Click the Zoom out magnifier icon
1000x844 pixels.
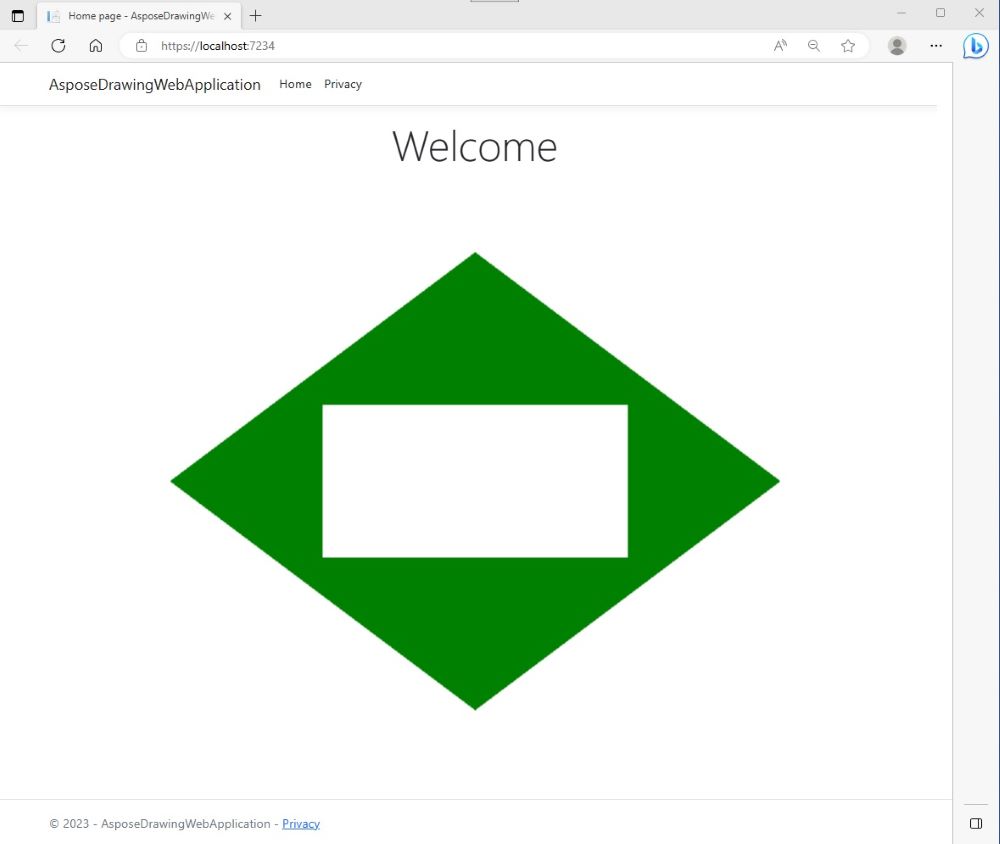(814, 46)
